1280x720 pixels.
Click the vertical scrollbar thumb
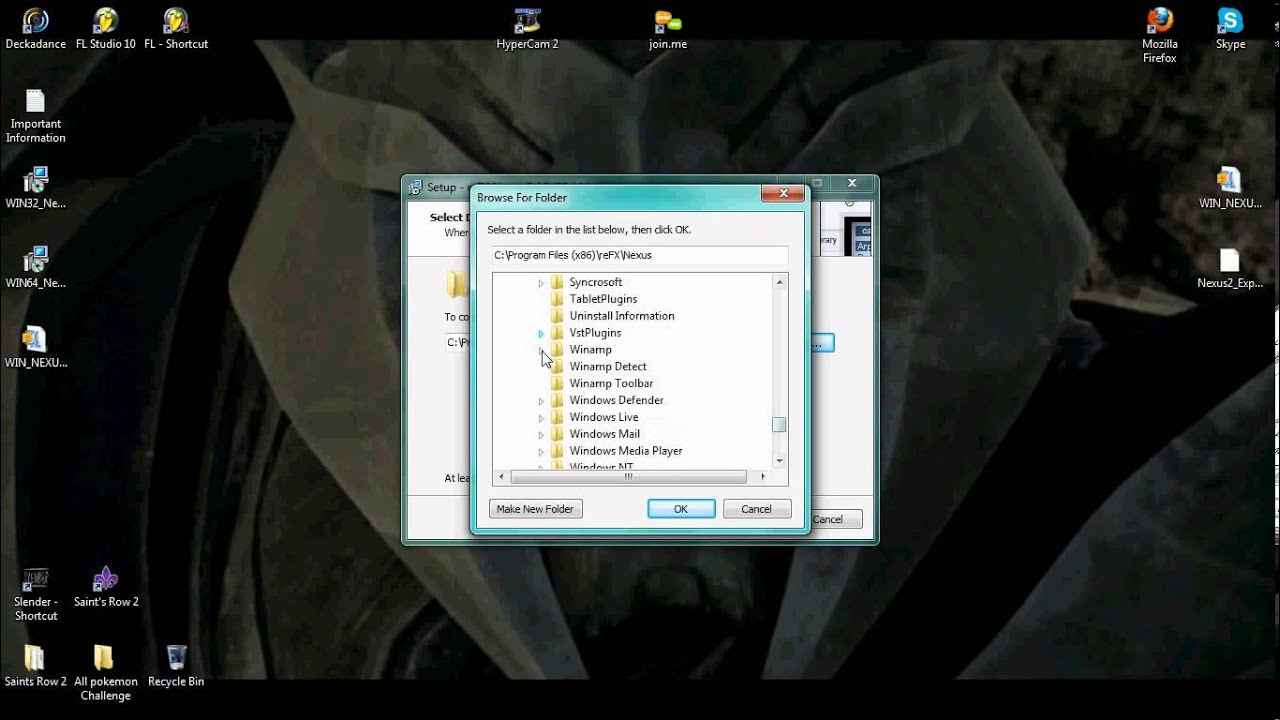click(x=779, y=425)
